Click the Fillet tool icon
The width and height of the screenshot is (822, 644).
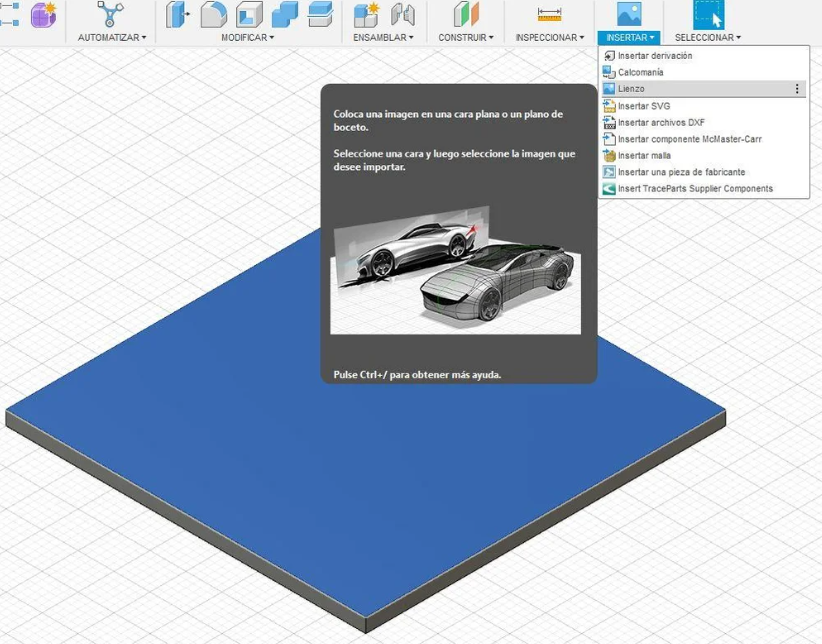(x=213, y=14)
